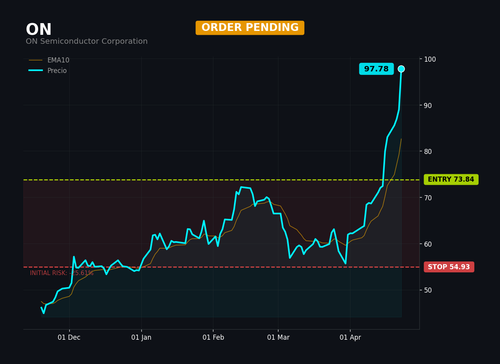Click the 50 price axis tick label
Screen dimensions: 500x364
point(428,290)
